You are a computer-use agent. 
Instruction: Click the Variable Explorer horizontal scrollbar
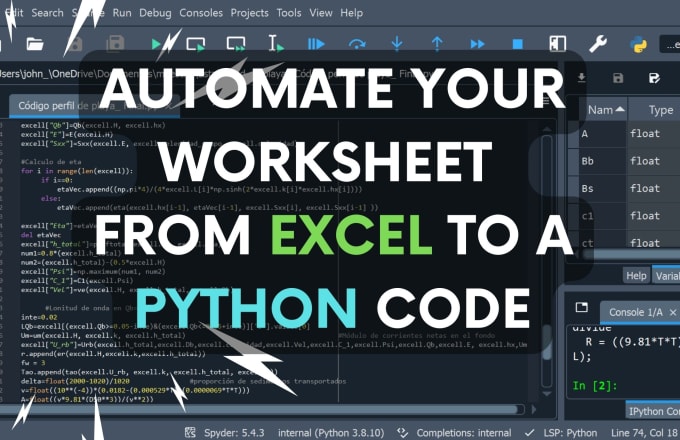pyautogui.click(x=631, y=254)
